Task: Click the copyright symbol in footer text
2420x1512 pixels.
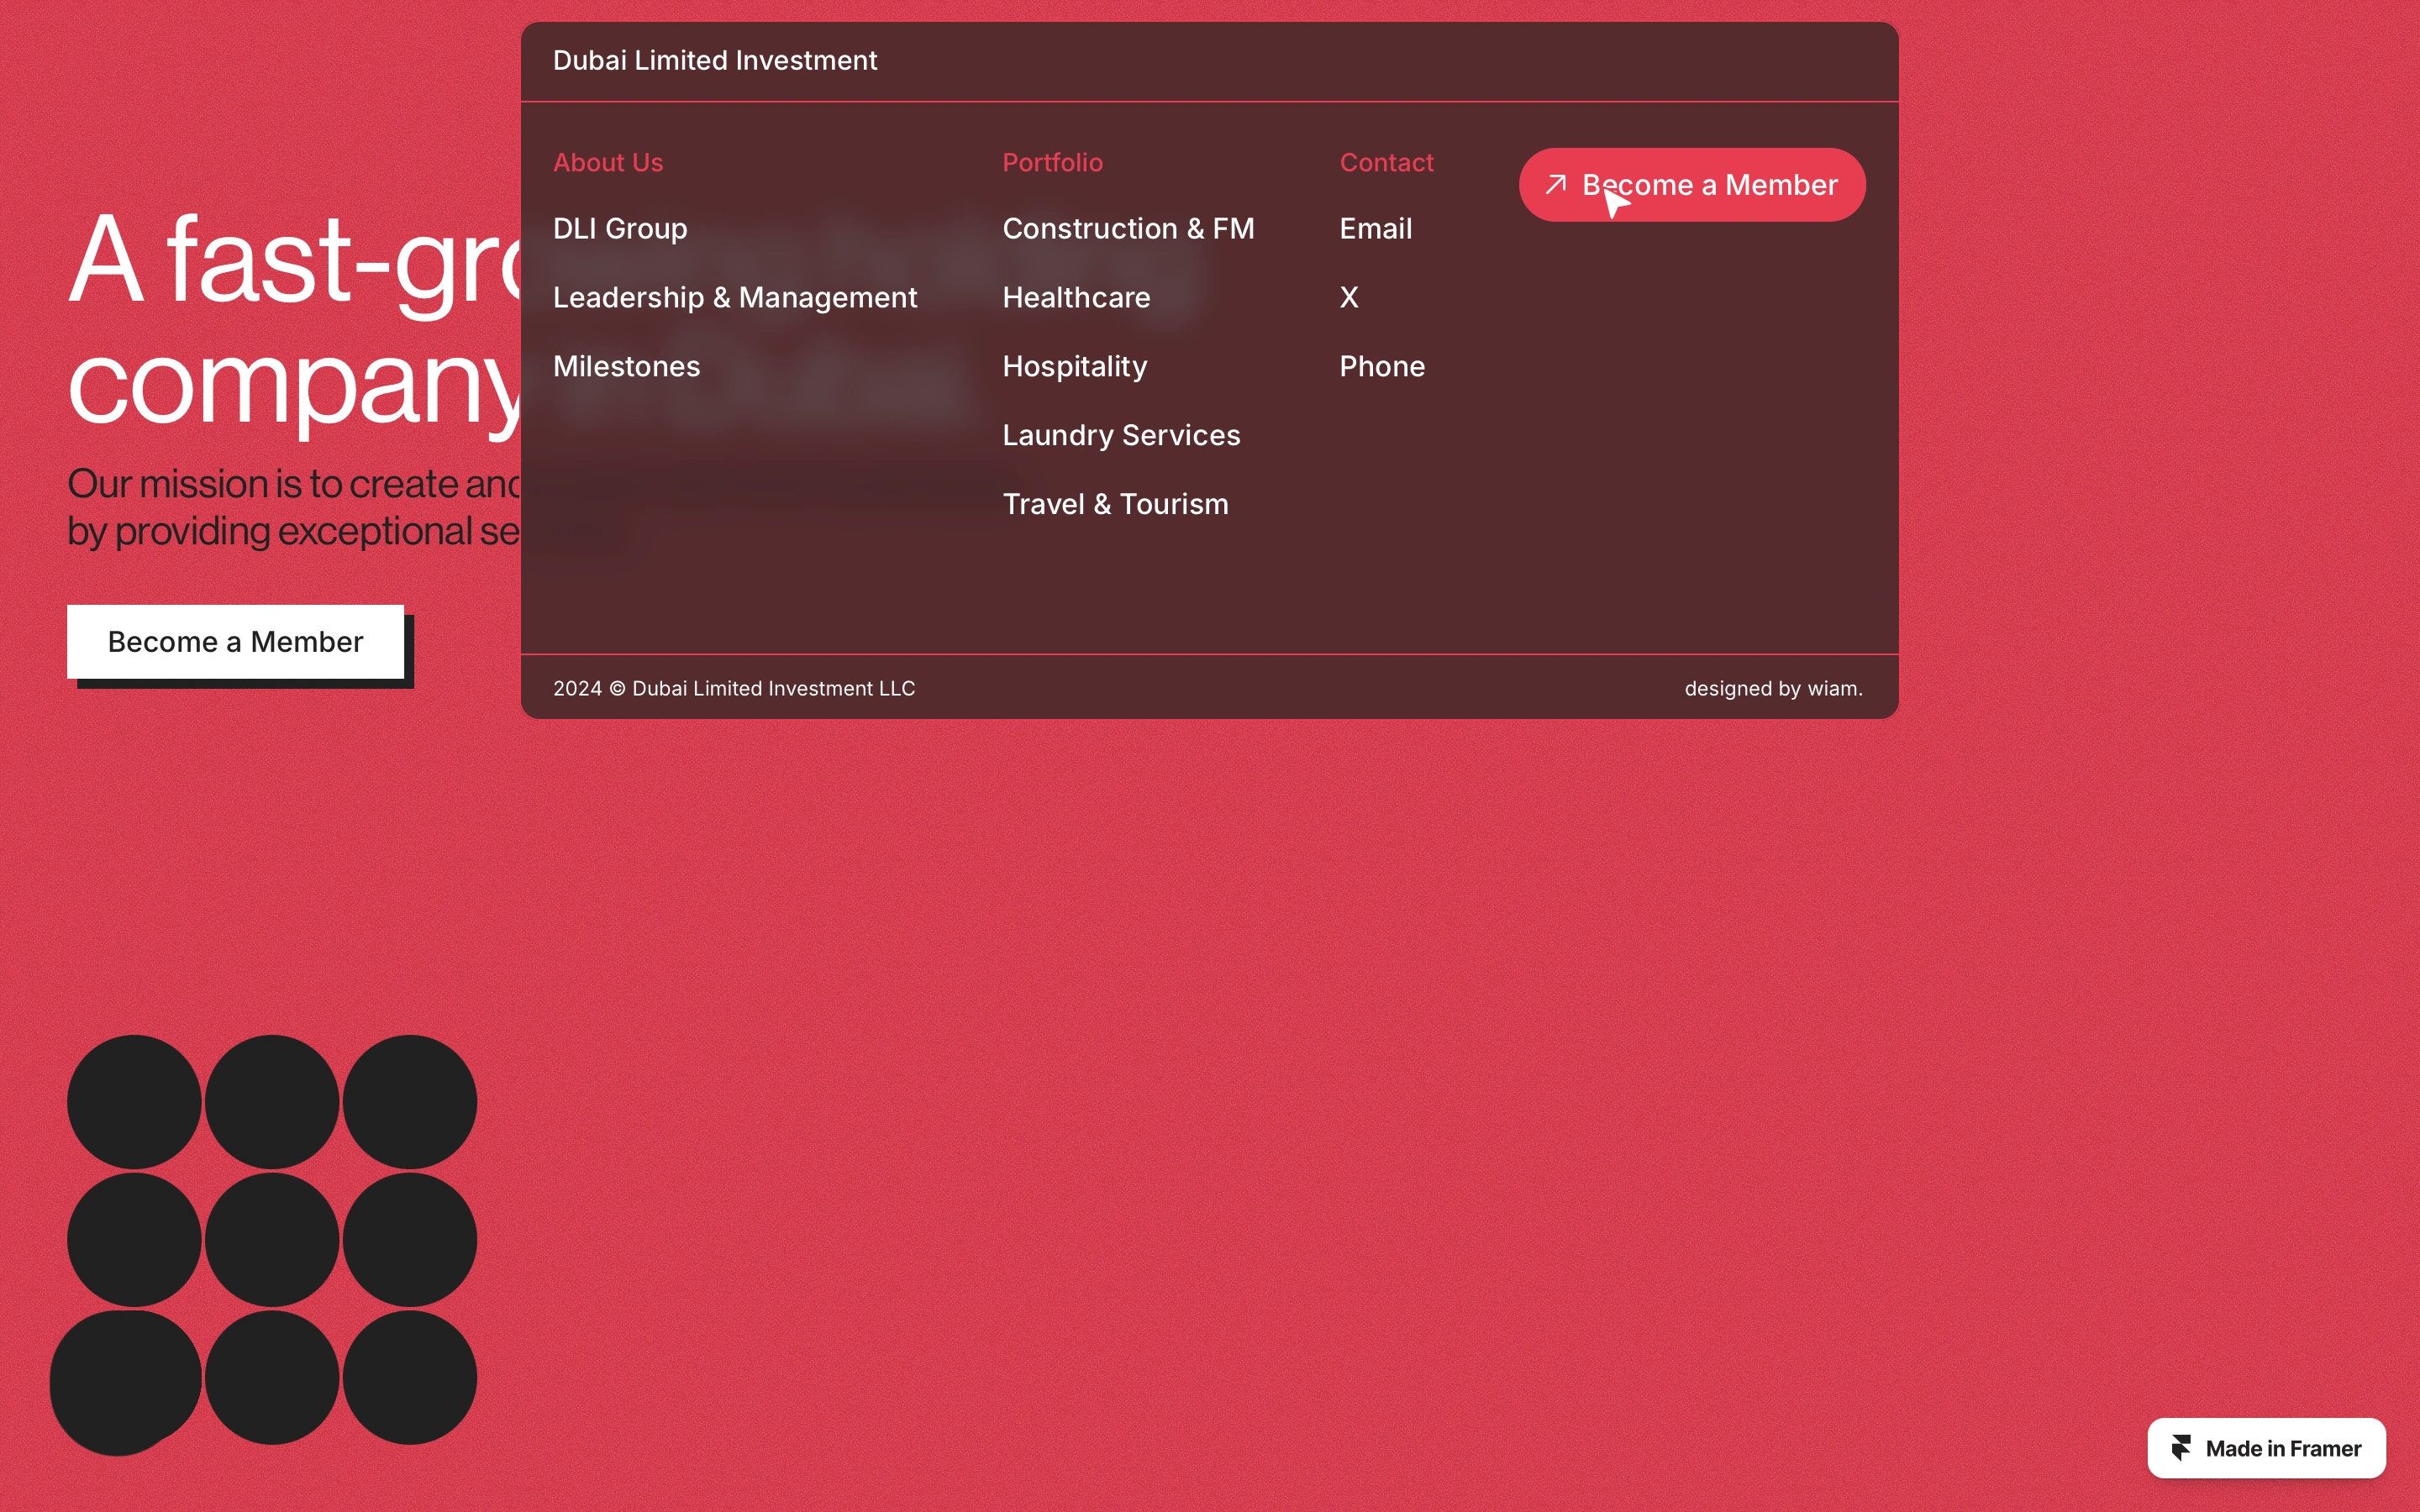Action: [618, 686]
